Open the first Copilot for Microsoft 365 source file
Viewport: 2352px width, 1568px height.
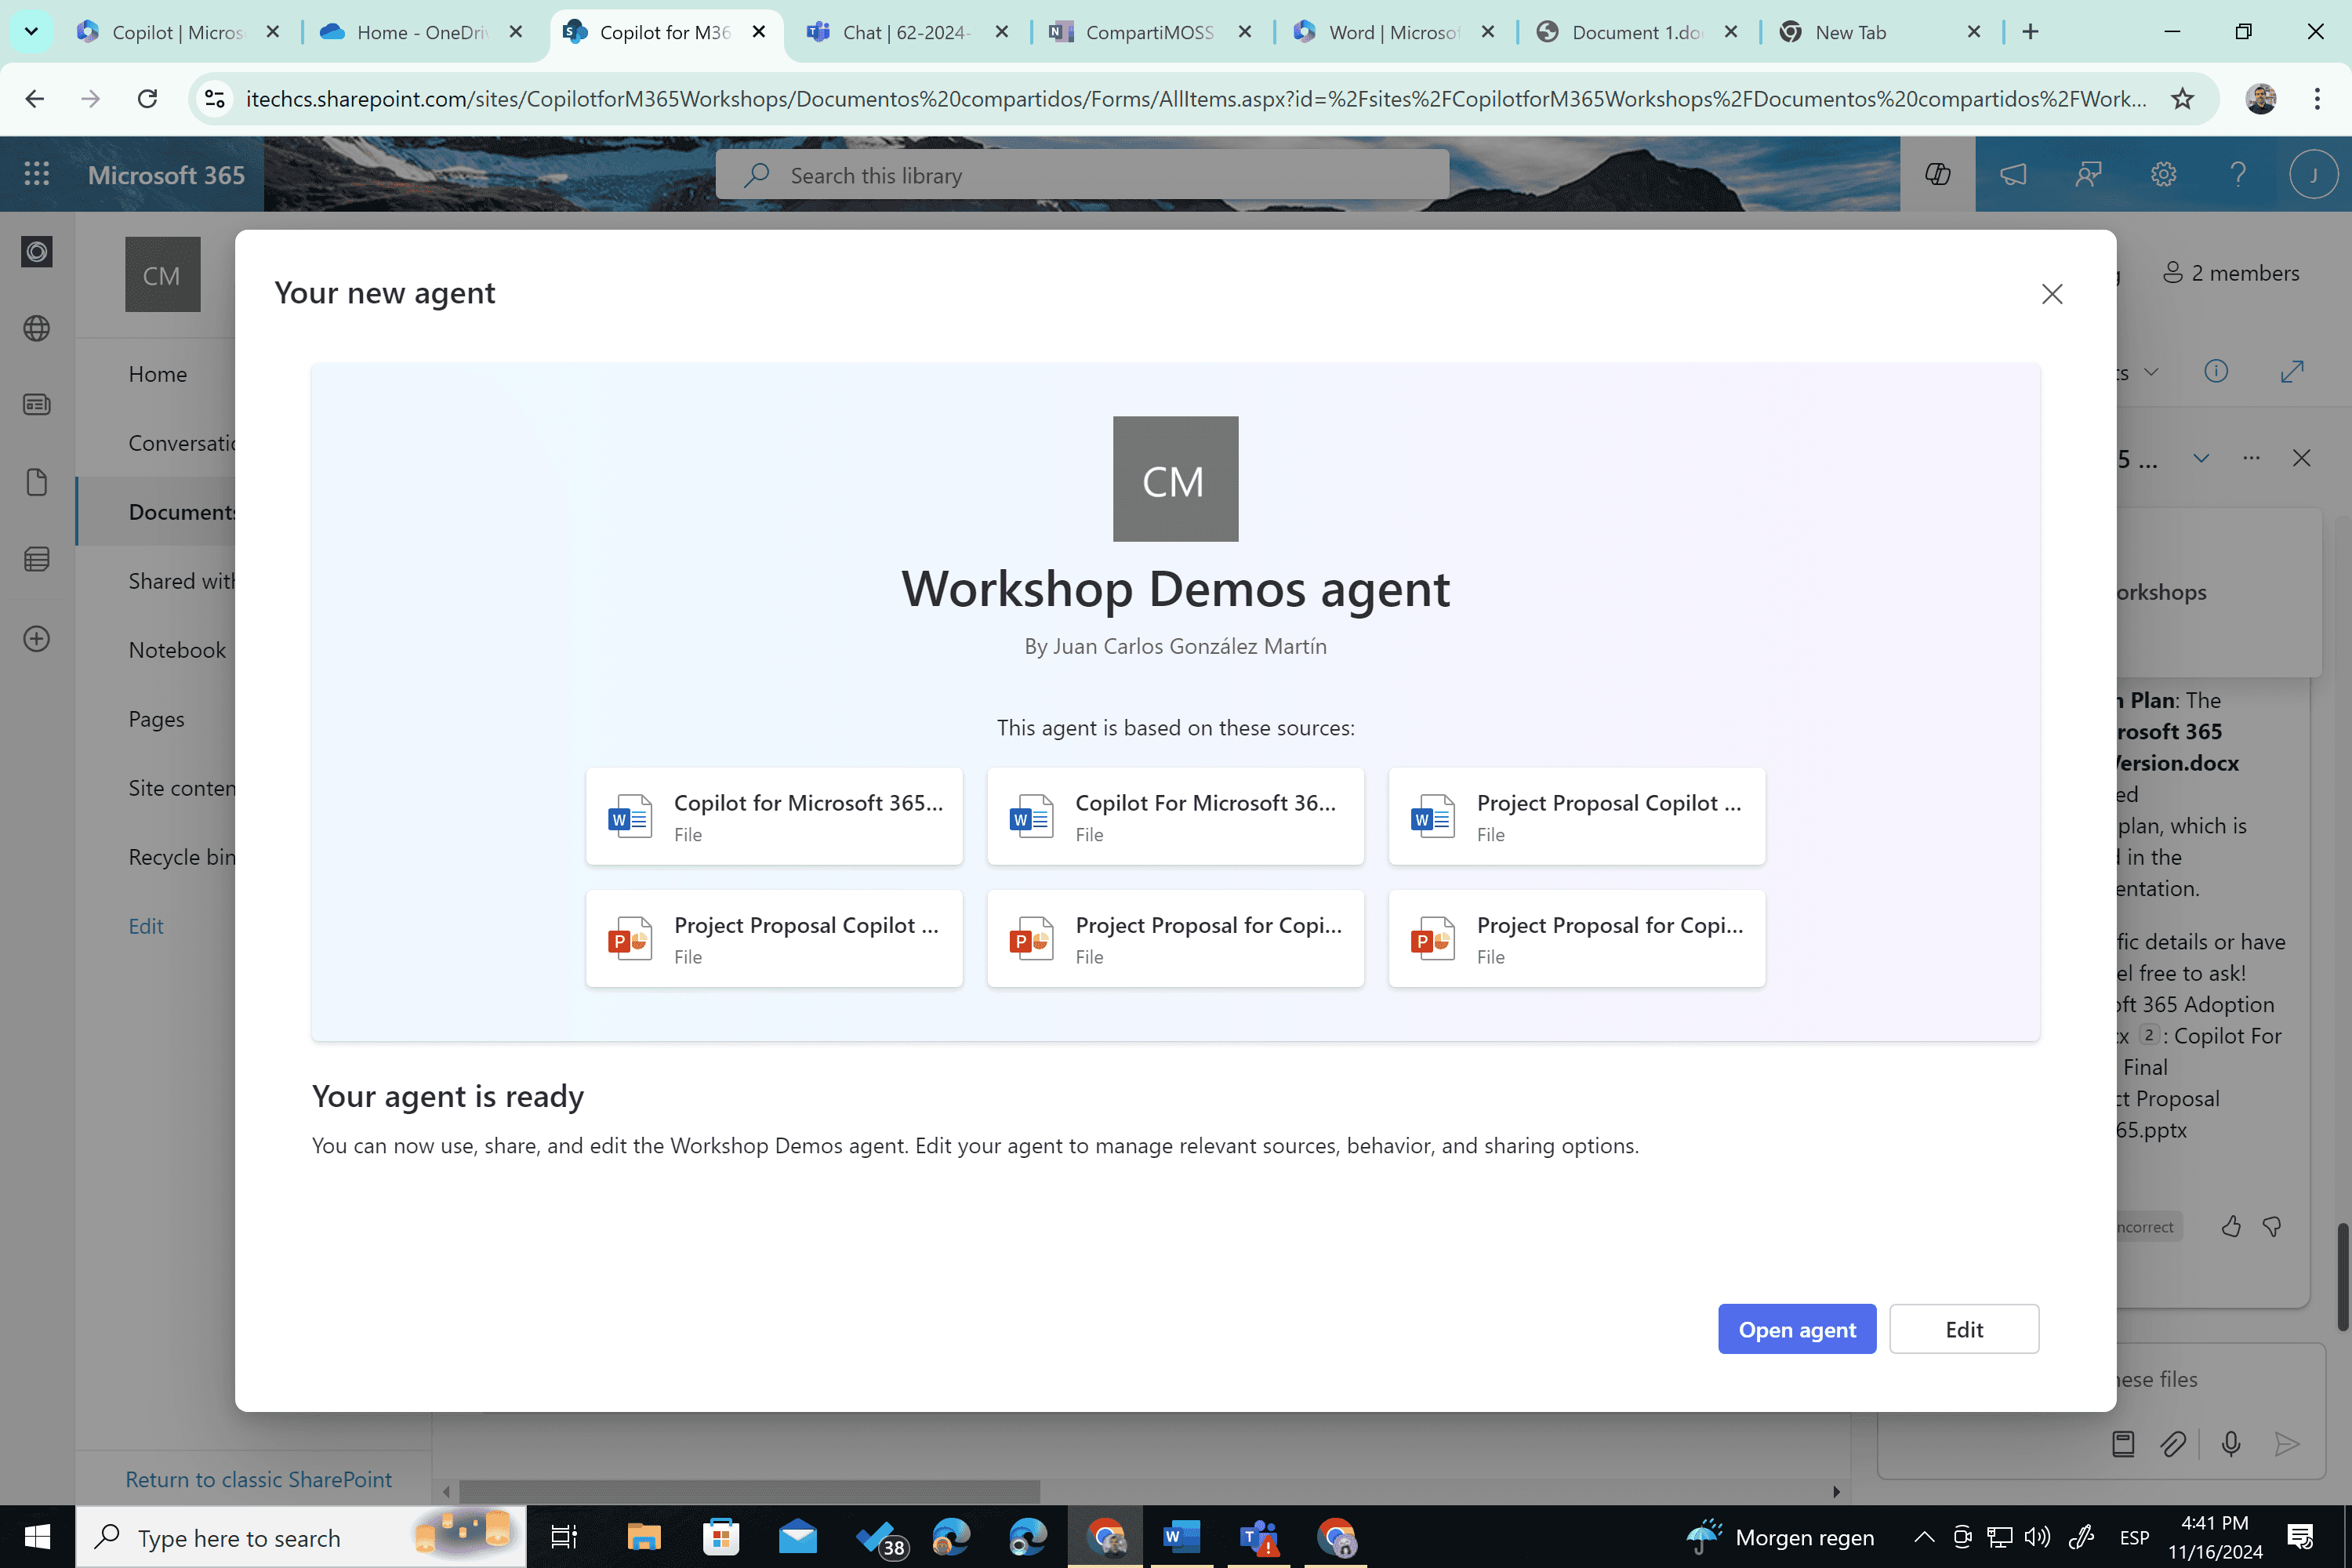774,816
